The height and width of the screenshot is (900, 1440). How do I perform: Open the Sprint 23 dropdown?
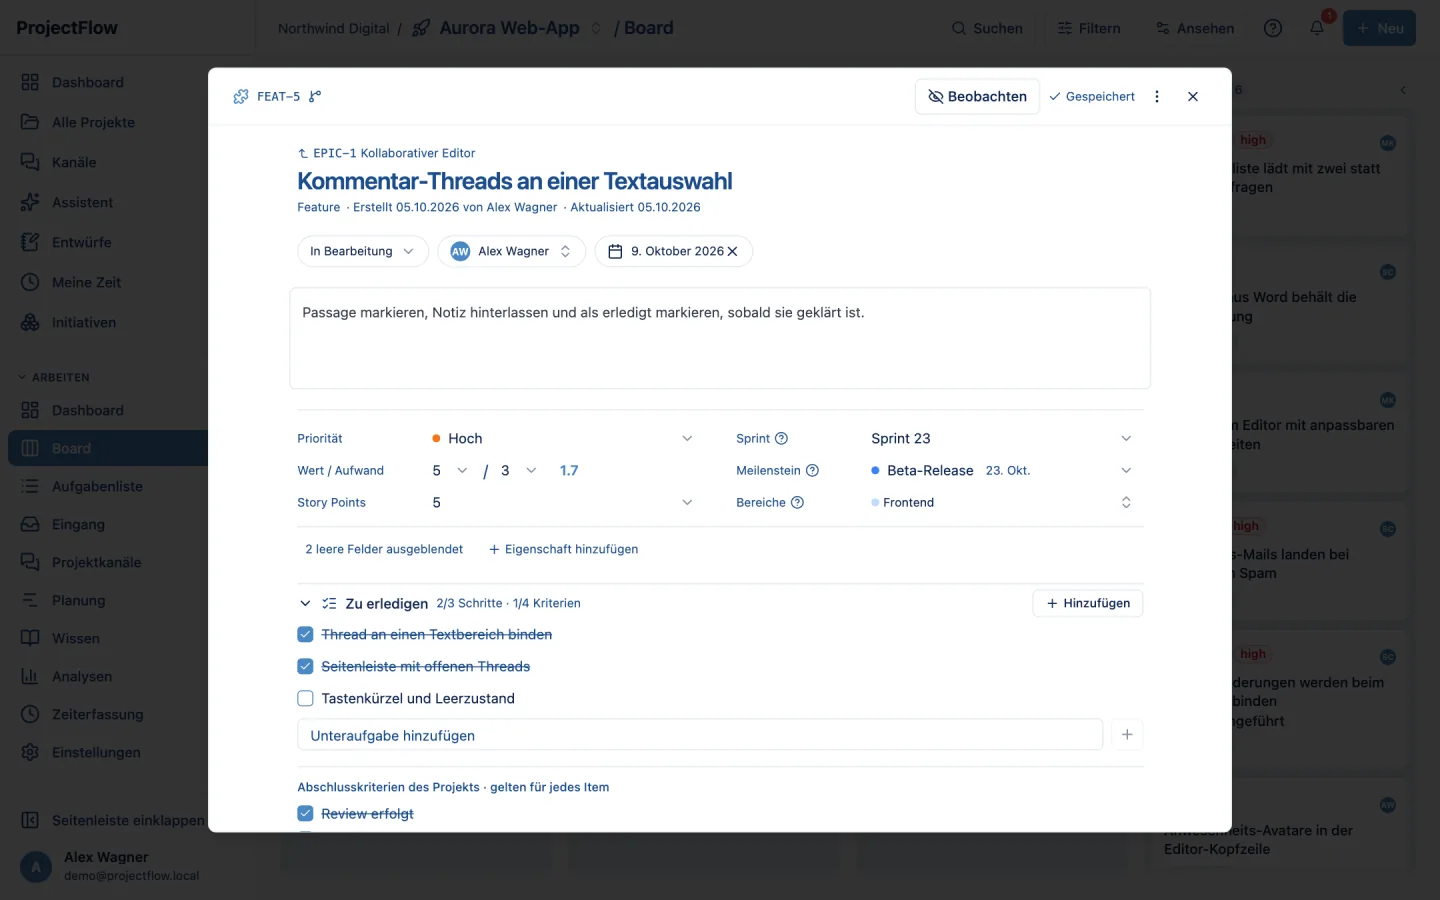tap(1001, 438)
